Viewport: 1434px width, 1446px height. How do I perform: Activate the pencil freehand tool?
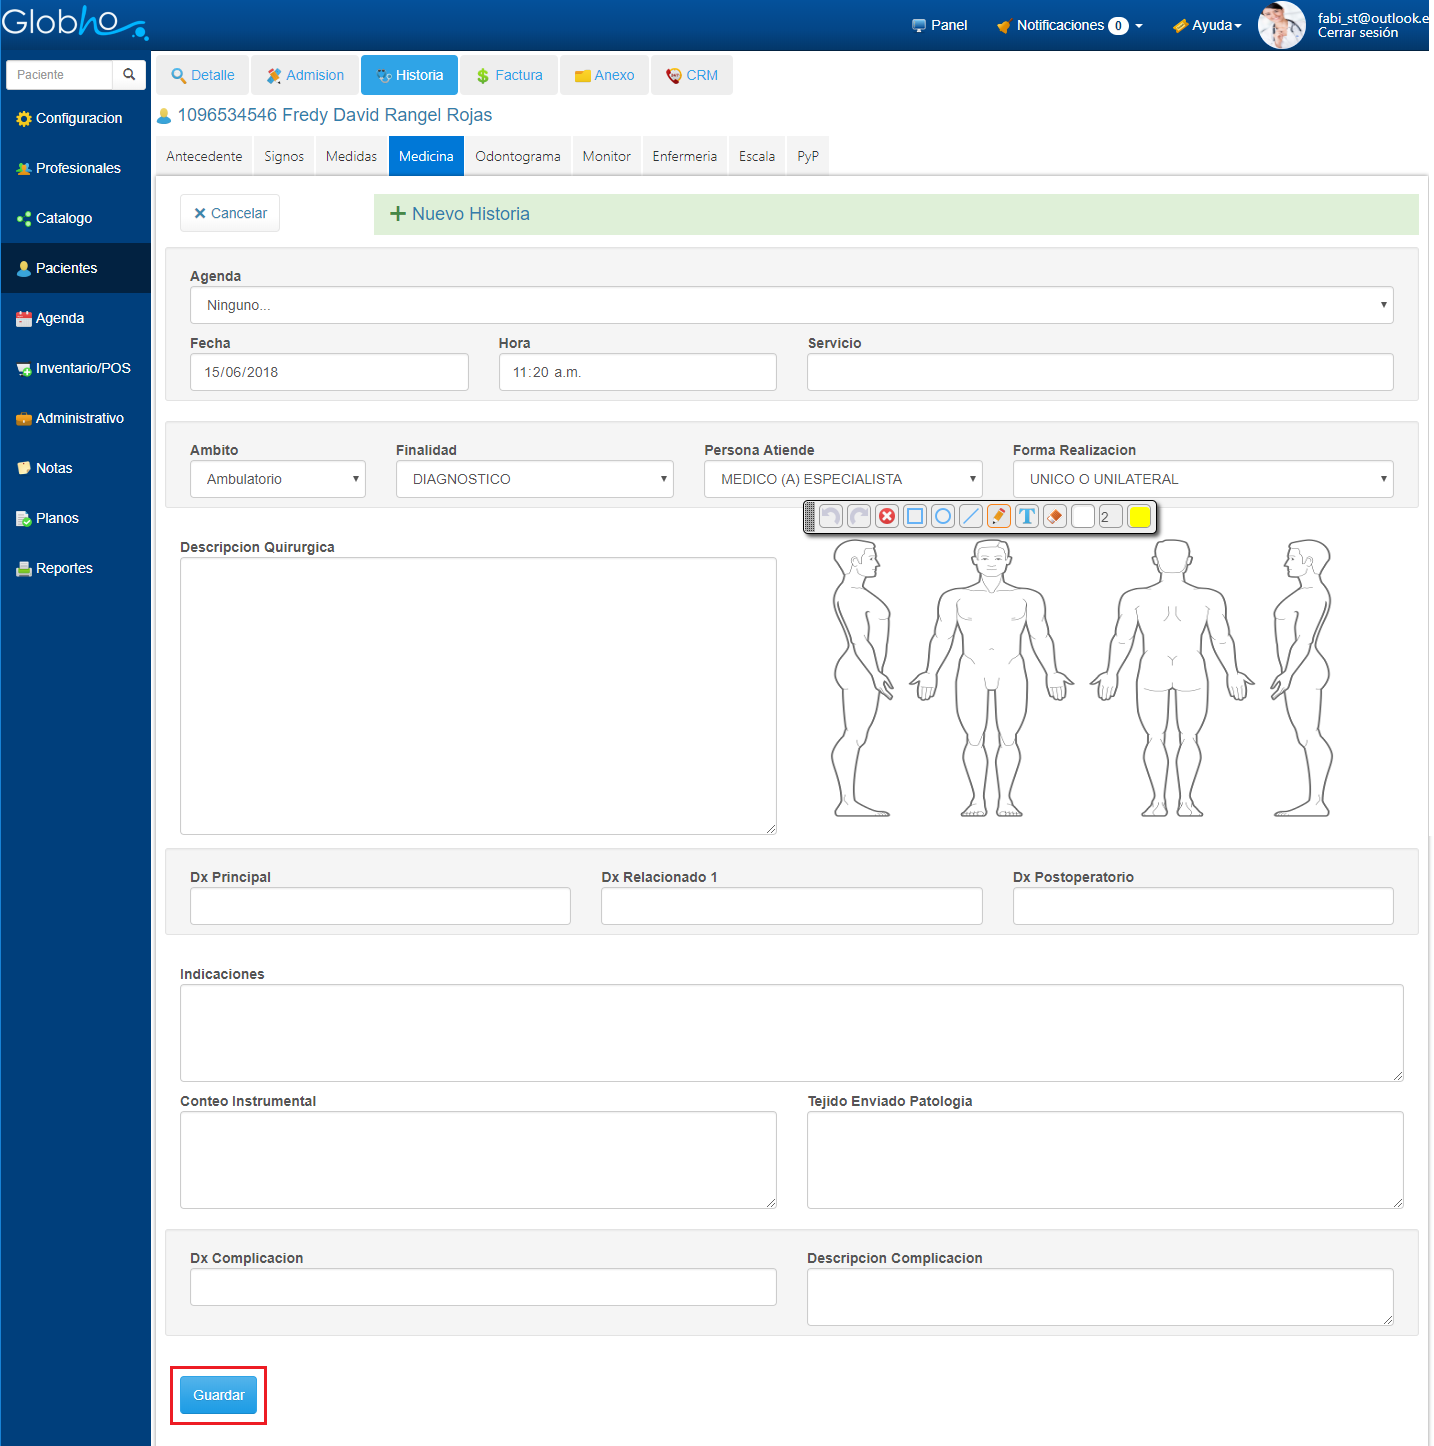coord(998,516)
